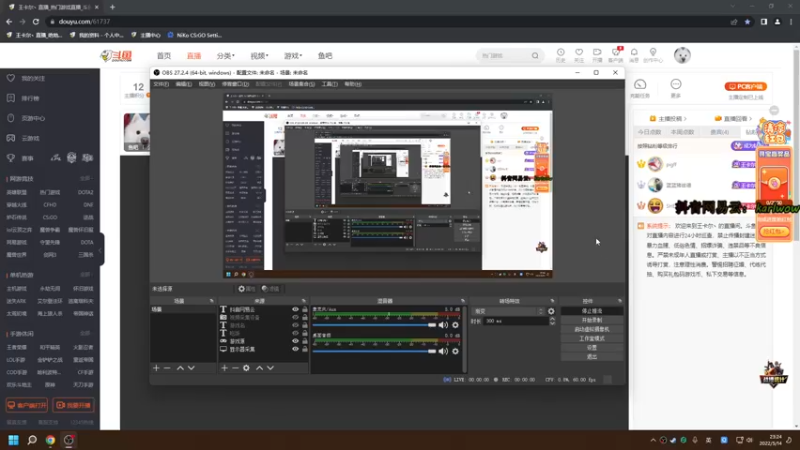Toggle the lock on the game capture source
The height and width of the screenshot is (450, 800).
(x=305, y=341)
